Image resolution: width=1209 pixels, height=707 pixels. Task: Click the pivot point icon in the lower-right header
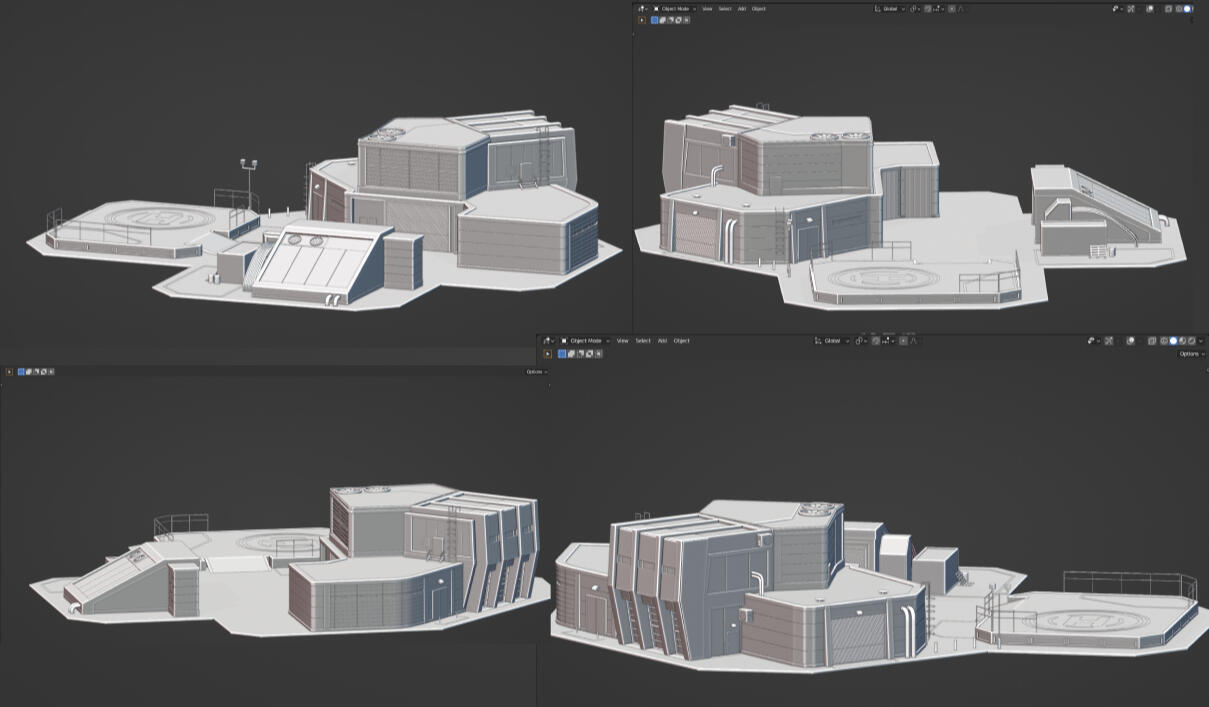coord(860,341)
